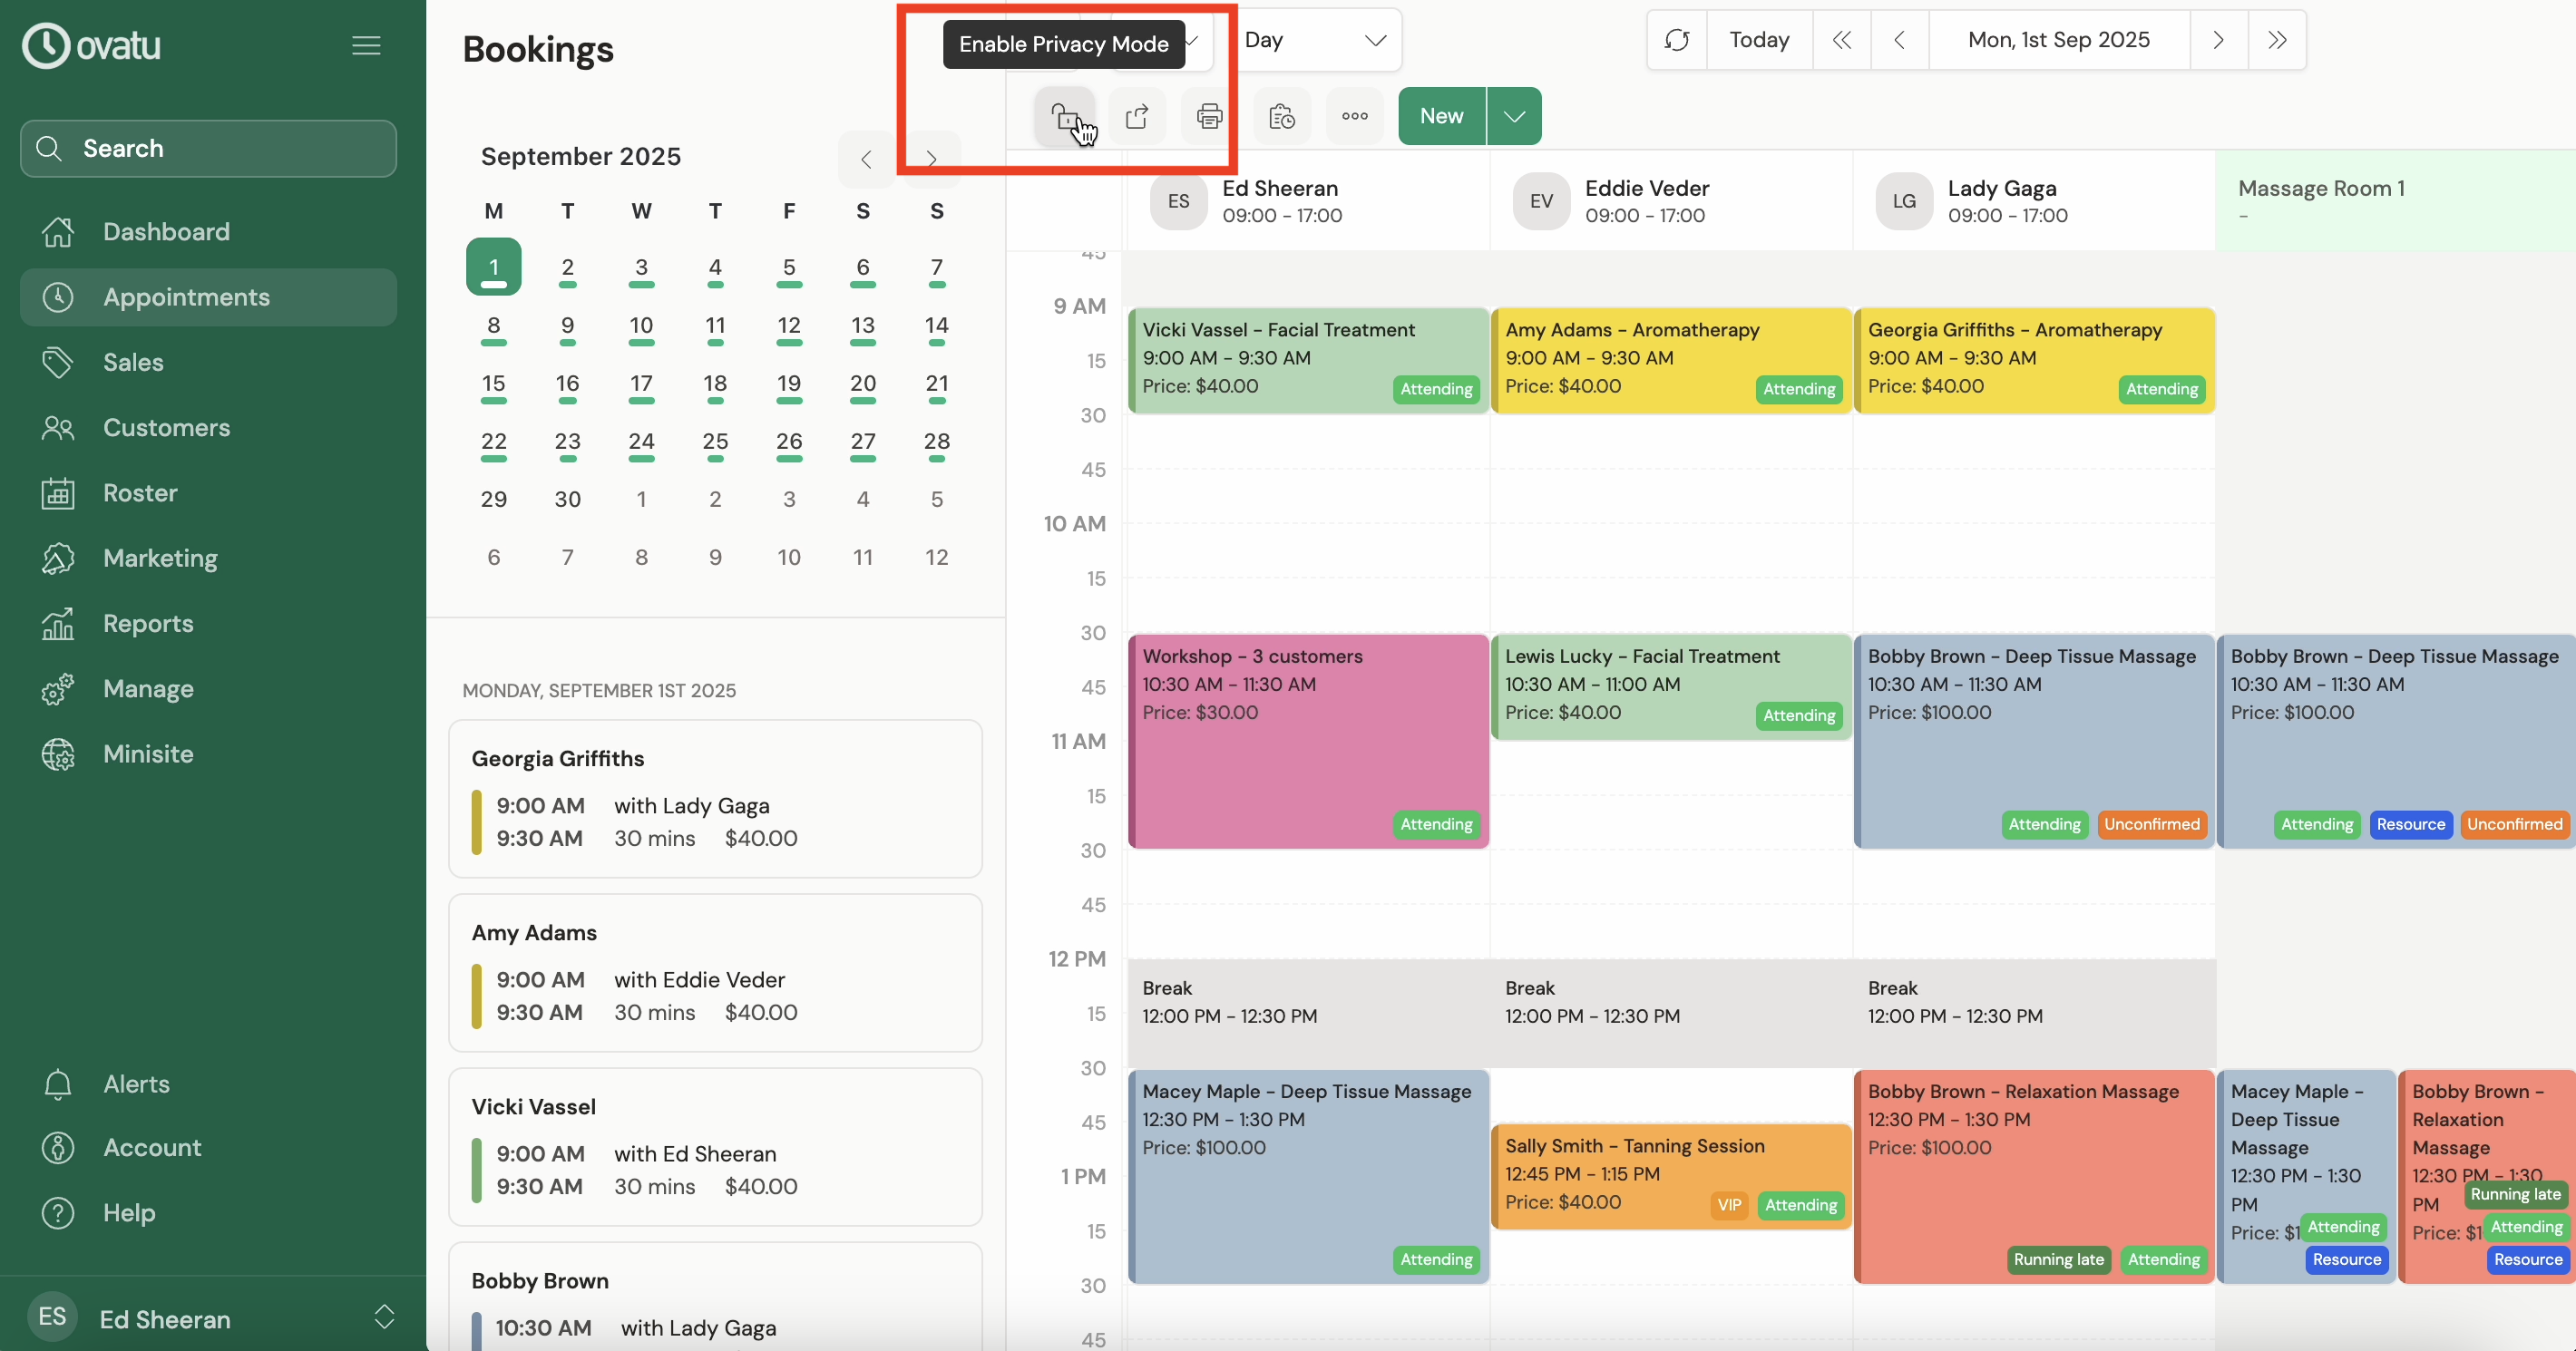This screenshot has height=1351, width=2576.
Task: Open the pink Workshop booking block
Action: [x=1307, y=742]
